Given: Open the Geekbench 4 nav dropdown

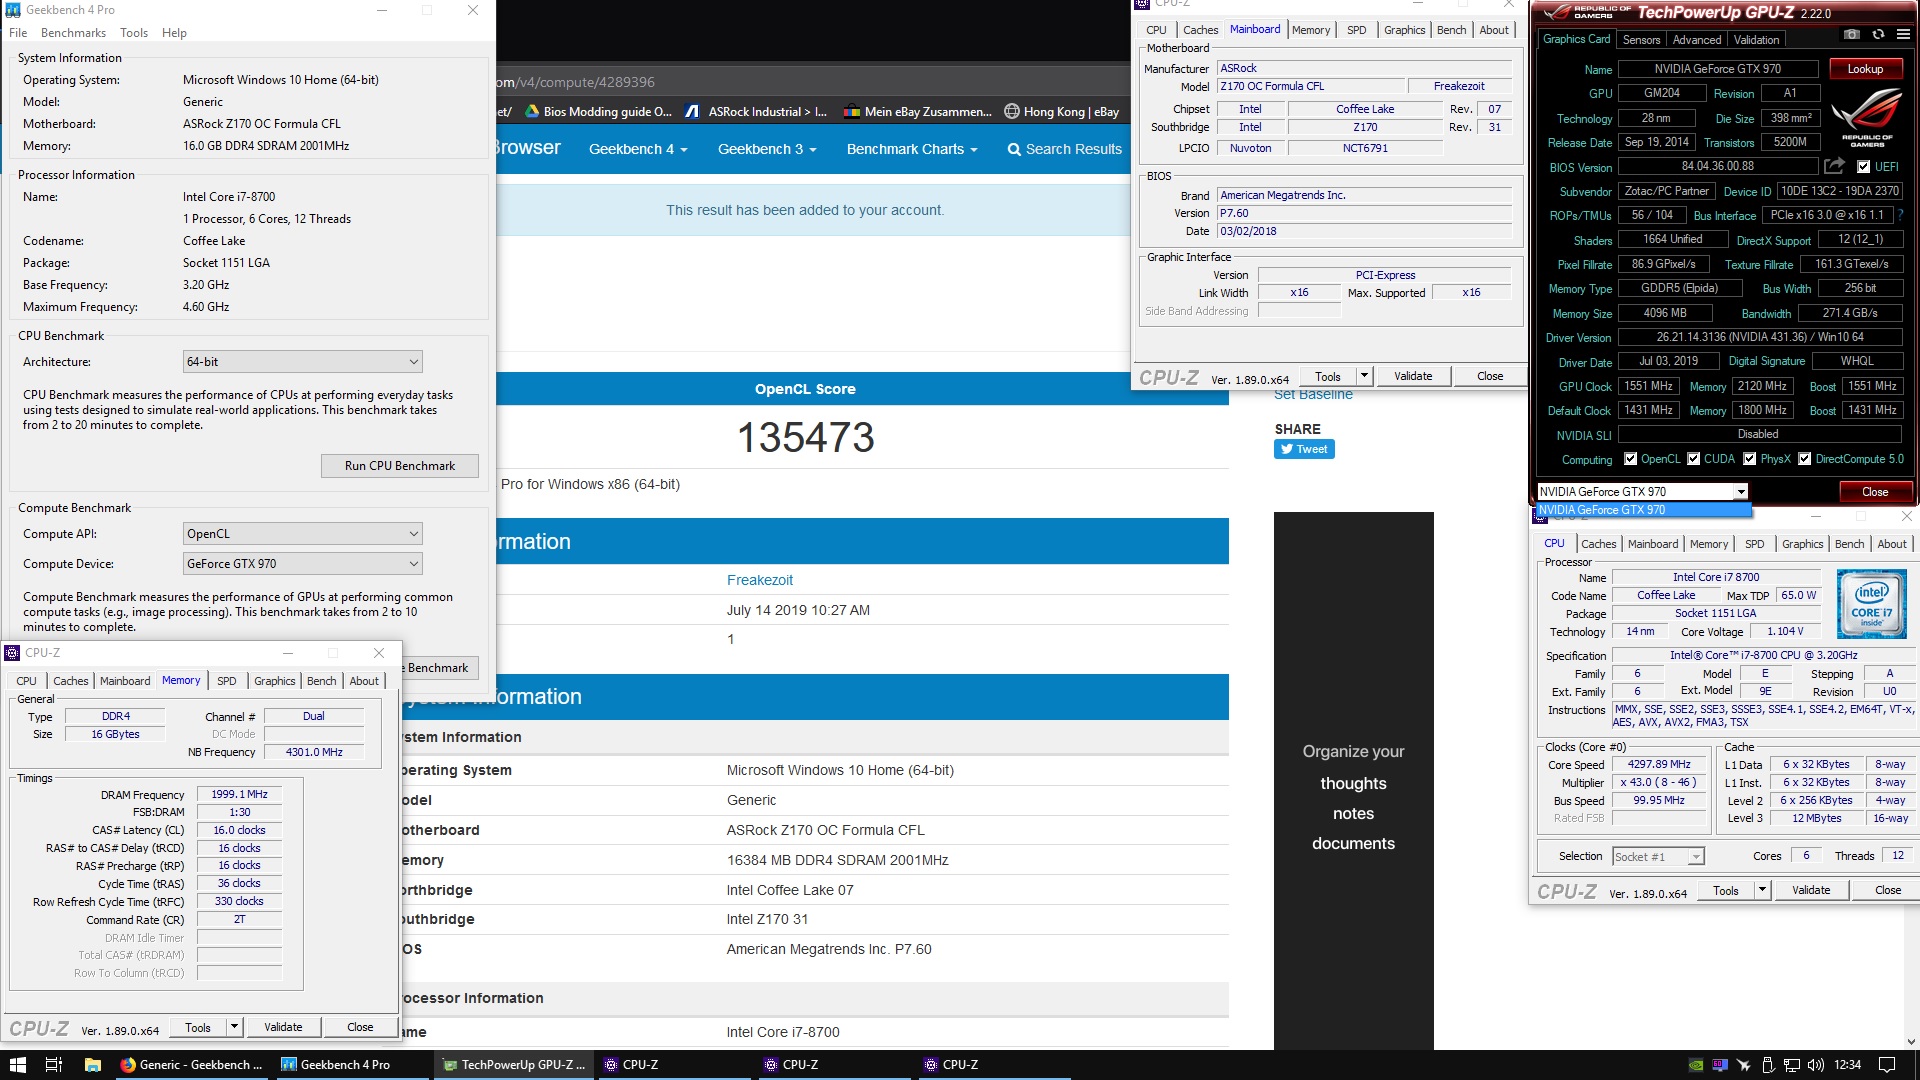Looking at the screenshot, I should coord(638,149).
